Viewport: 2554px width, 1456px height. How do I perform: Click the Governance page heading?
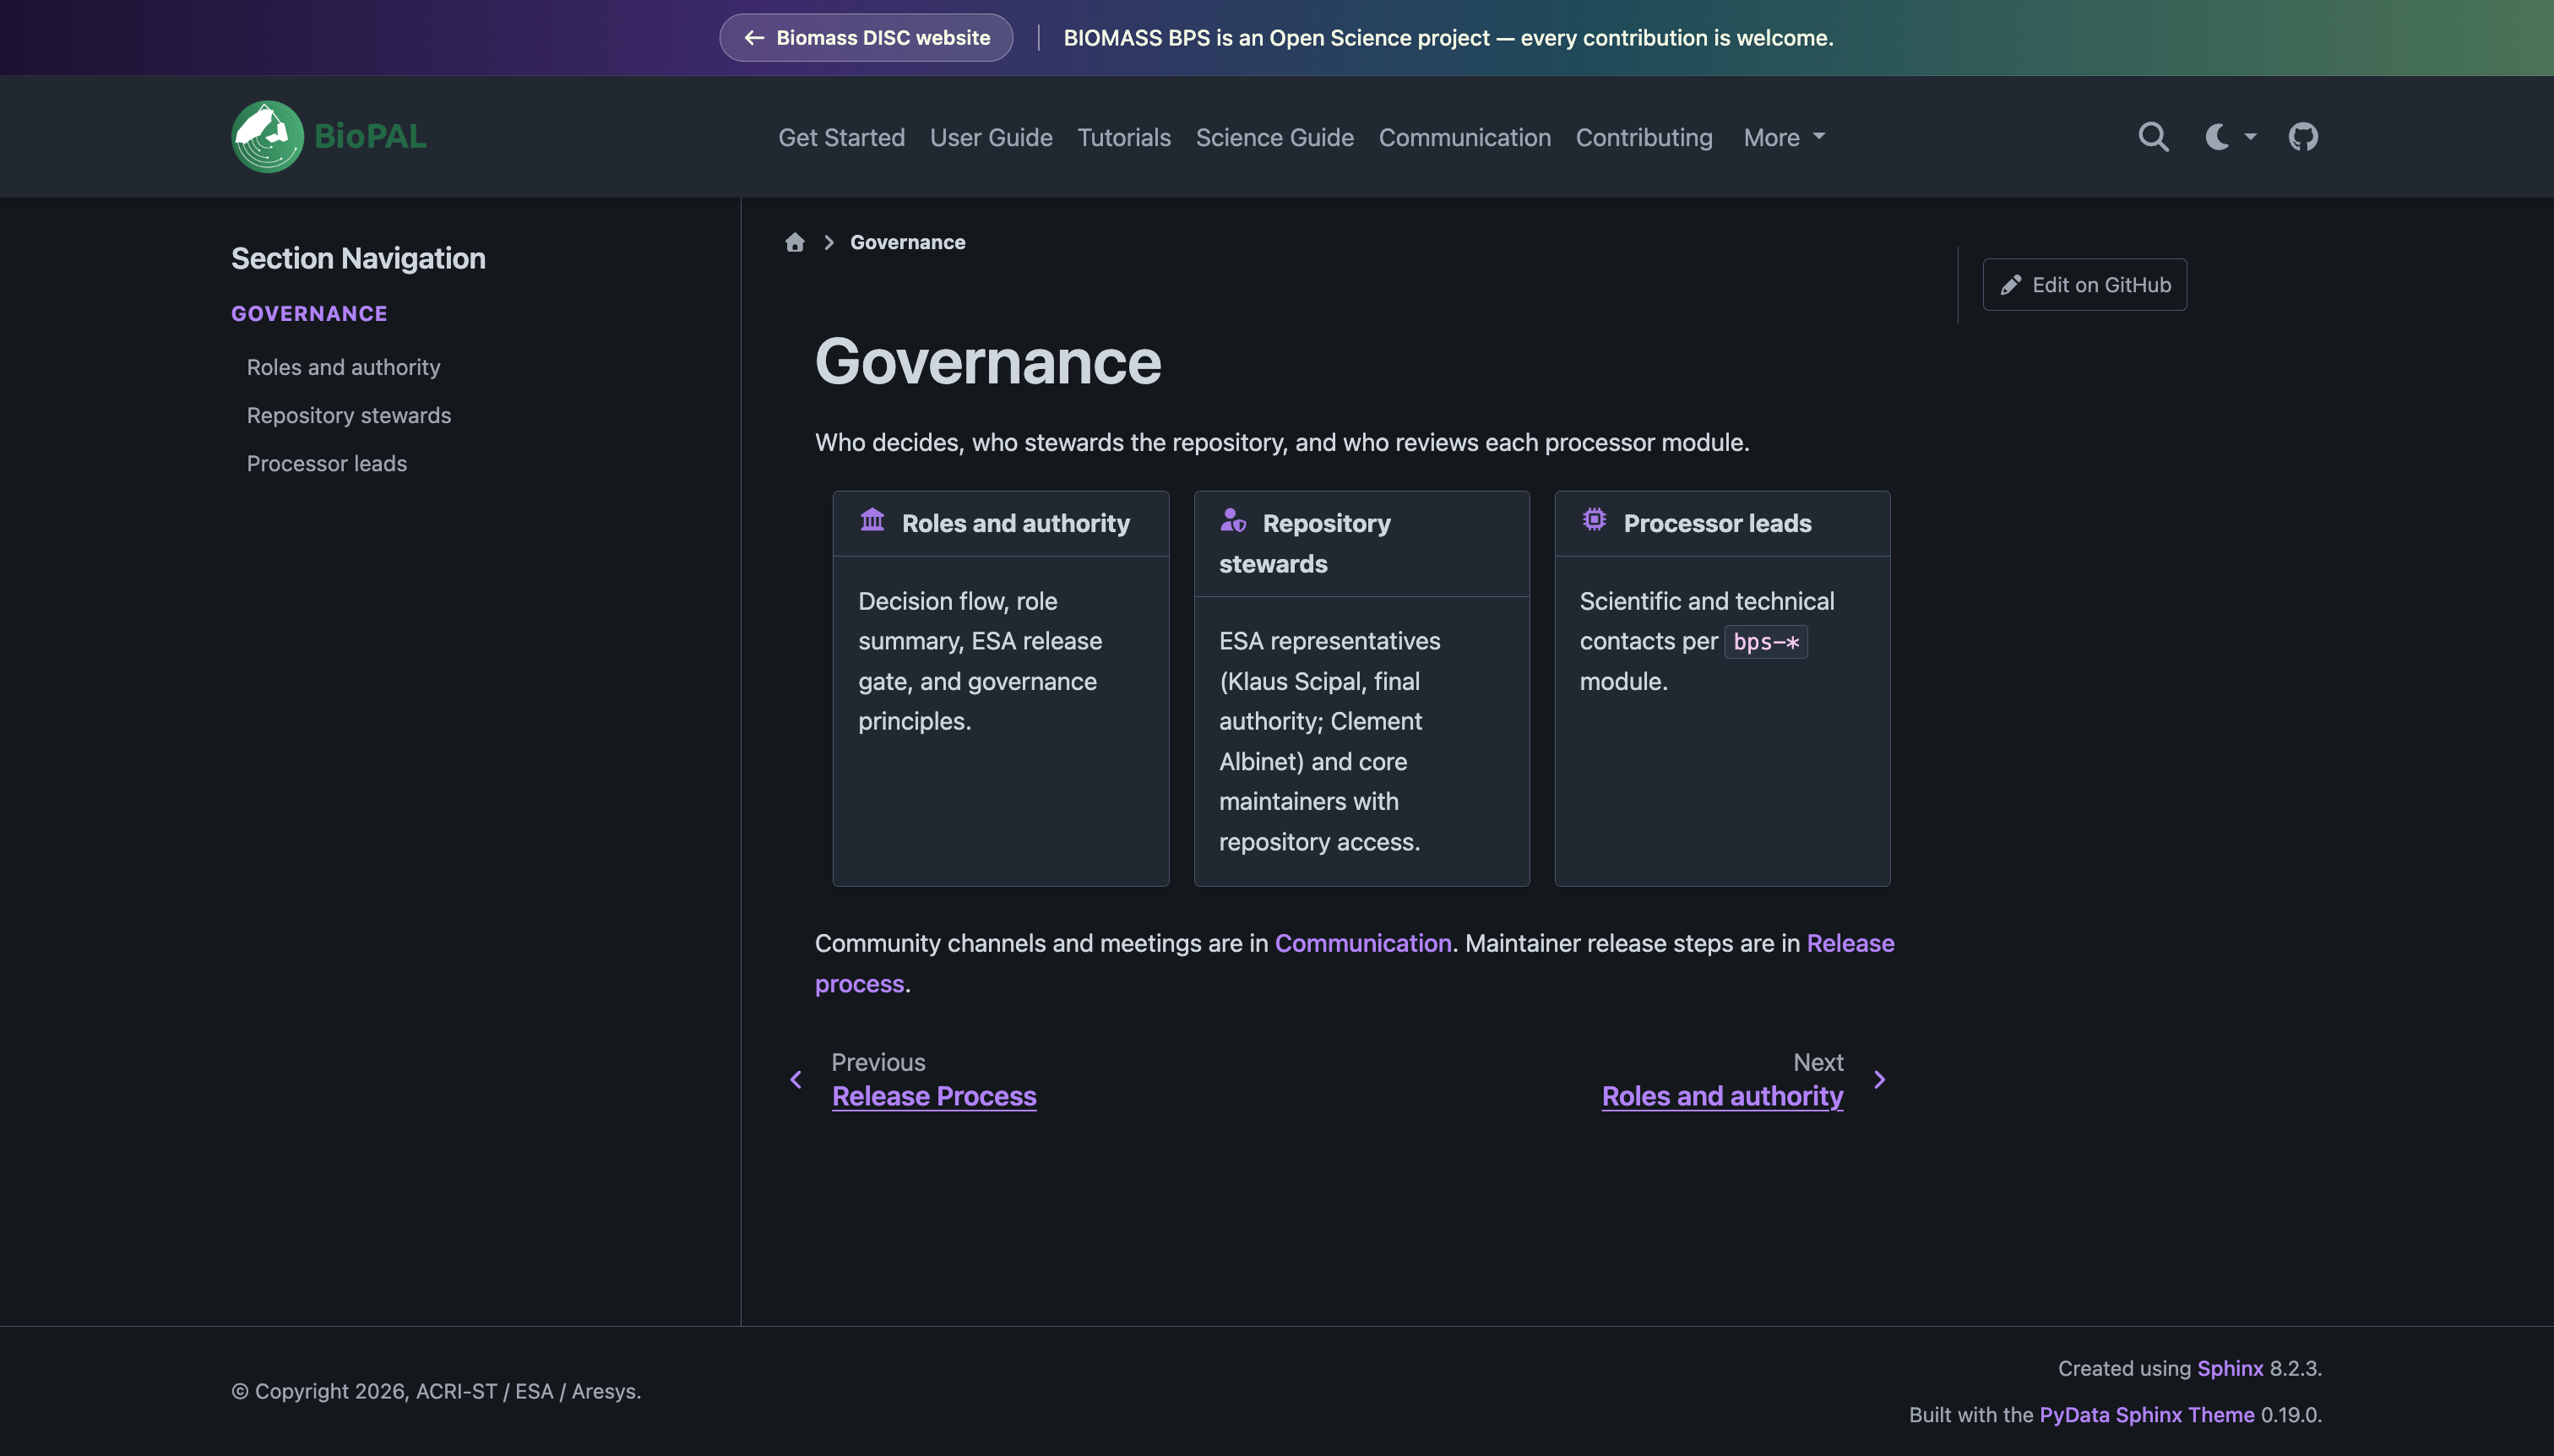tap(987, 361)
